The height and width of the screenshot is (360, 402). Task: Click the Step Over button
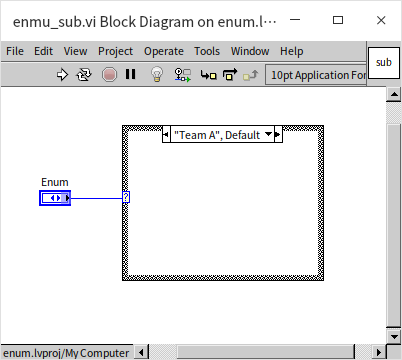[x=230, y=74]
